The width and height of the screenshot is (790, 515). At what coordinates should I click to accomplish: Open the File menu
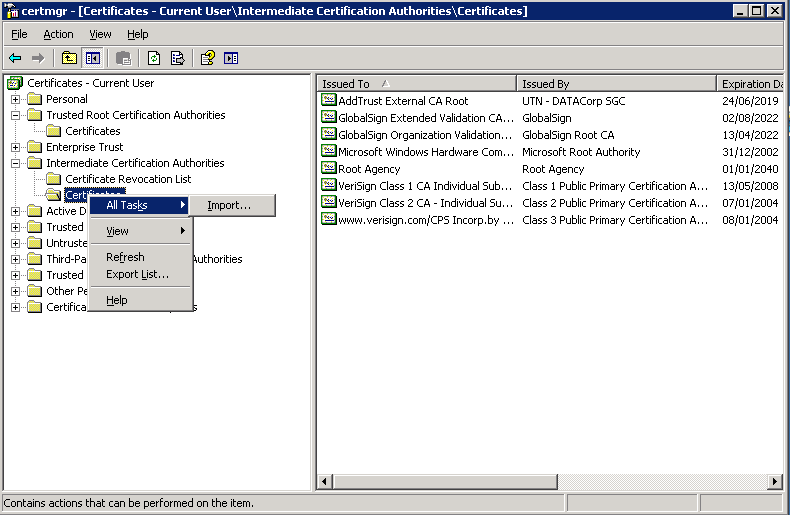[19, 34]
